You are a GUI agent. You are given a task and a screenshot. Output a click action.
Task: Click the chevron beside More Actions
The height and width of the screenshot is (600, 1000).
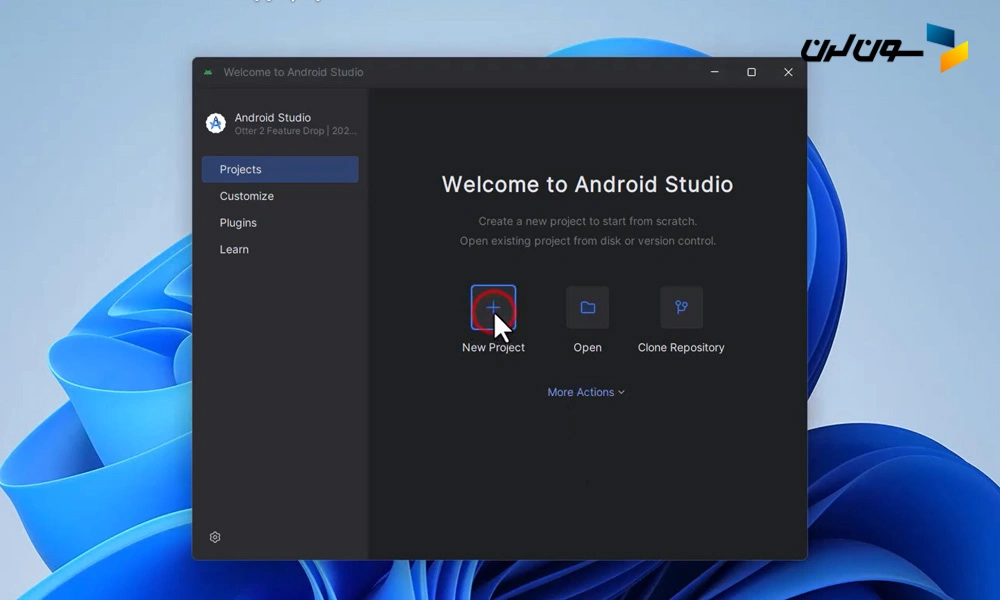click(x=621, y=392)
